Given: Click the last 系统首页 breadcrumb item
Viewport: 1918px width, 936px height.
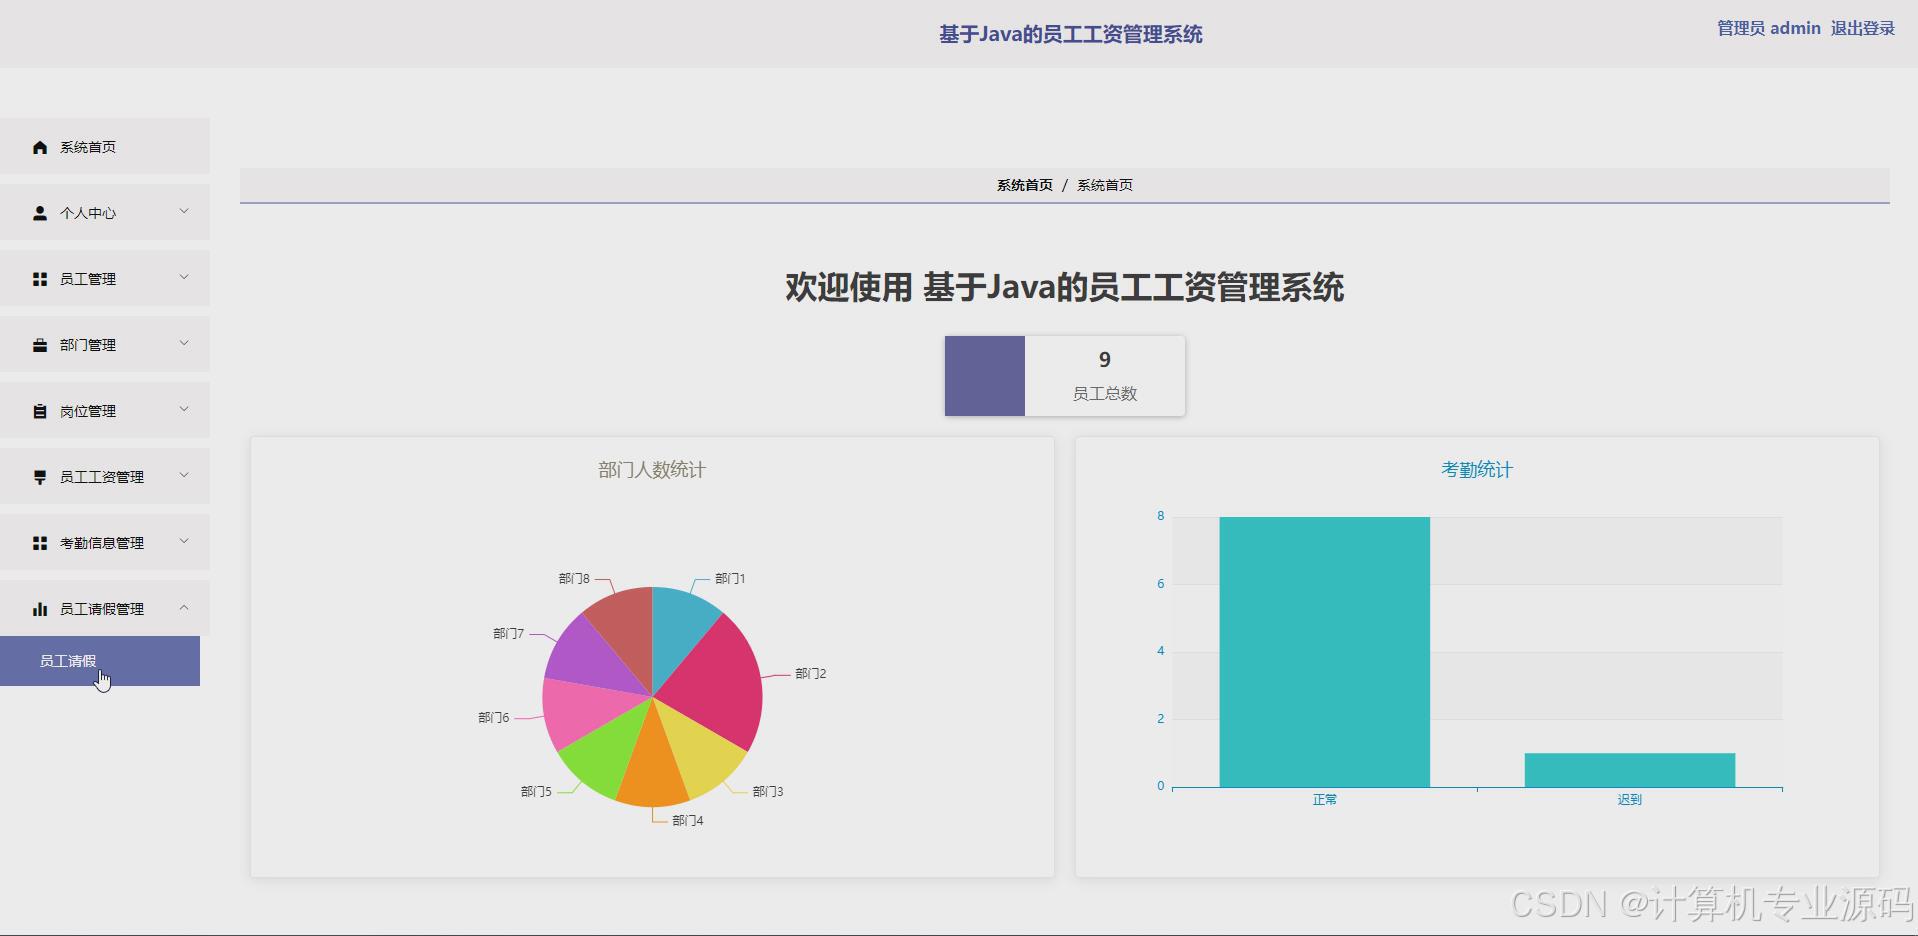Looking at the screenshot, I should point(1105,185).
